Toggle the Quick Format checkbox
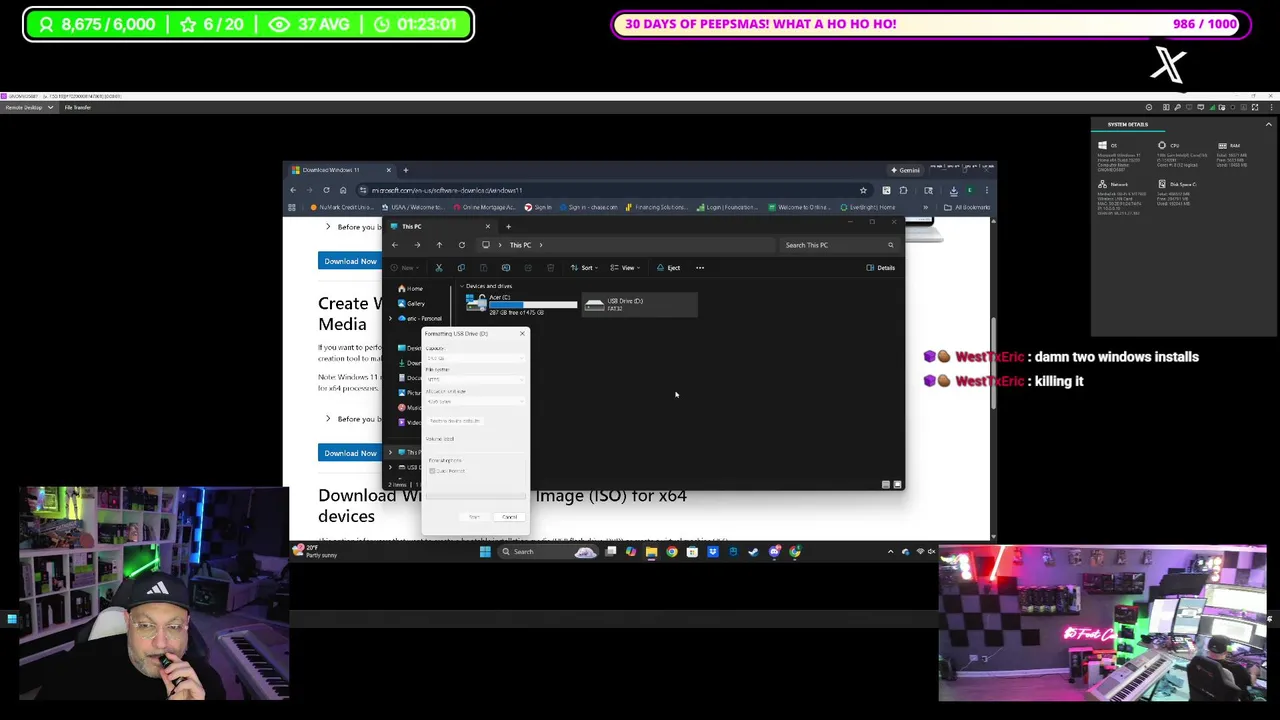Viewport: 1280px width, 720px height. pyautogui.click(x=432, y=471)
